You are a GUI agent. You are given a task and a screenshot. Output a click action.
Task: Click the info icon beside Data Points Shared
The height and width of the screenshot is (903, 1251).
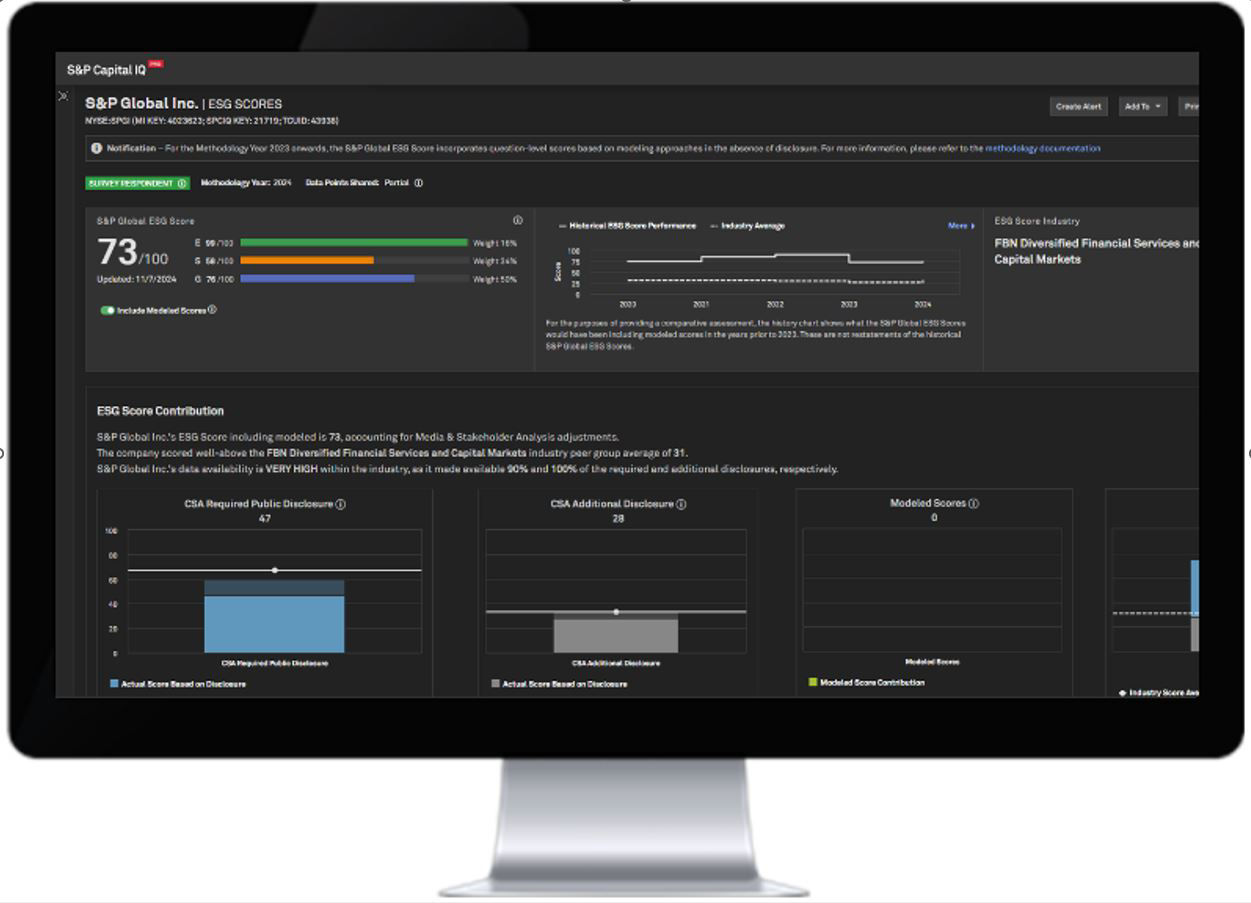click(418, 183)
